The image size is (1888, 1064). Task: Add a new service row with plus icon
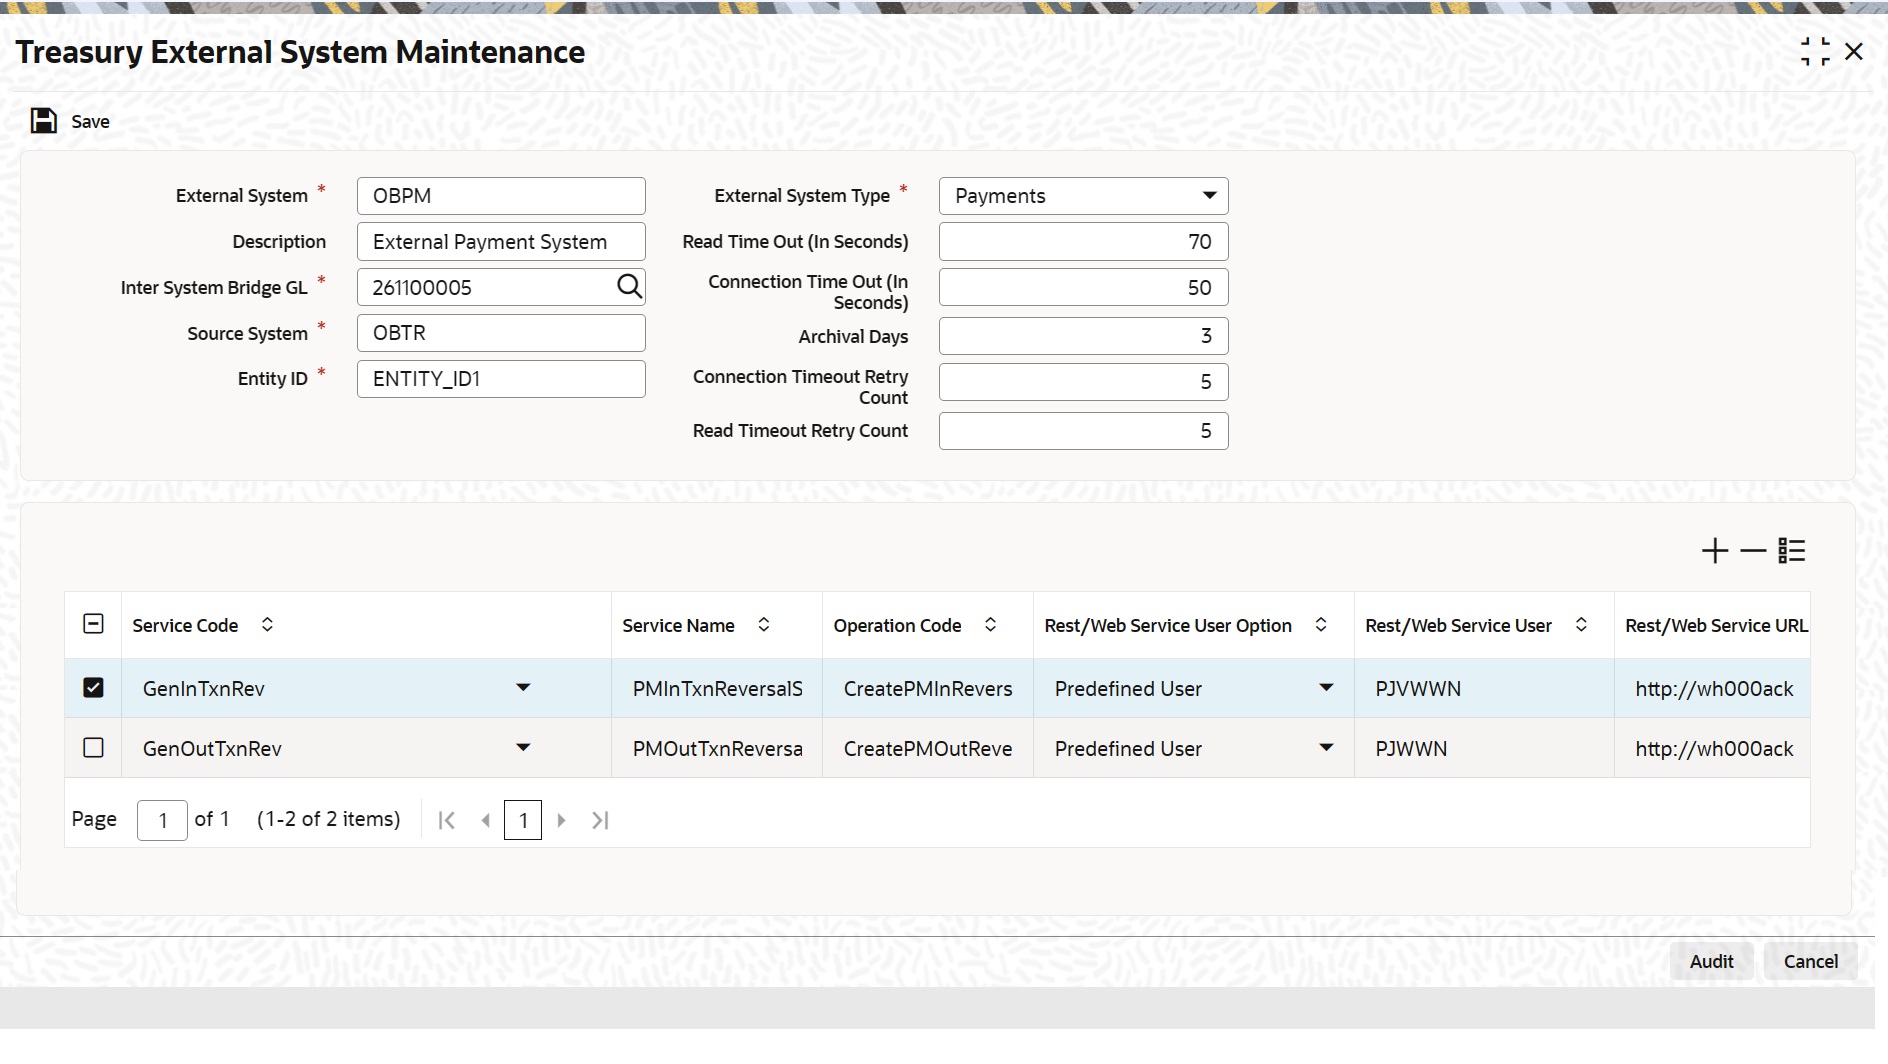coord(1715,551)
